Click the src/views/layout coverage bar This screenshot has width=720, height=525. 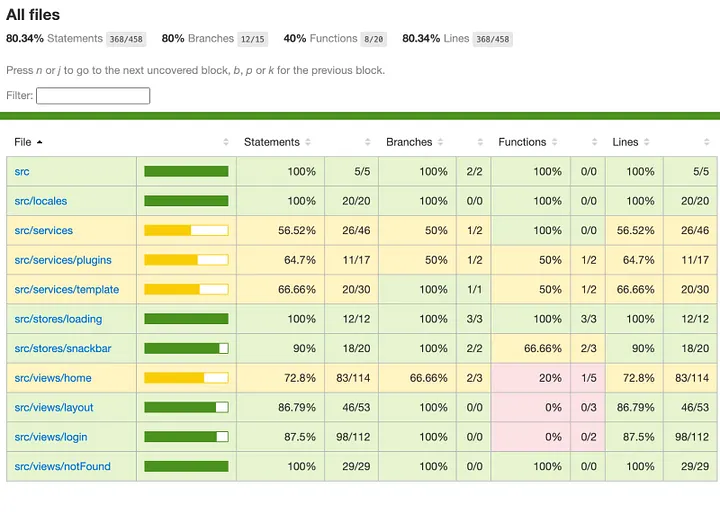tap(186, 407)
